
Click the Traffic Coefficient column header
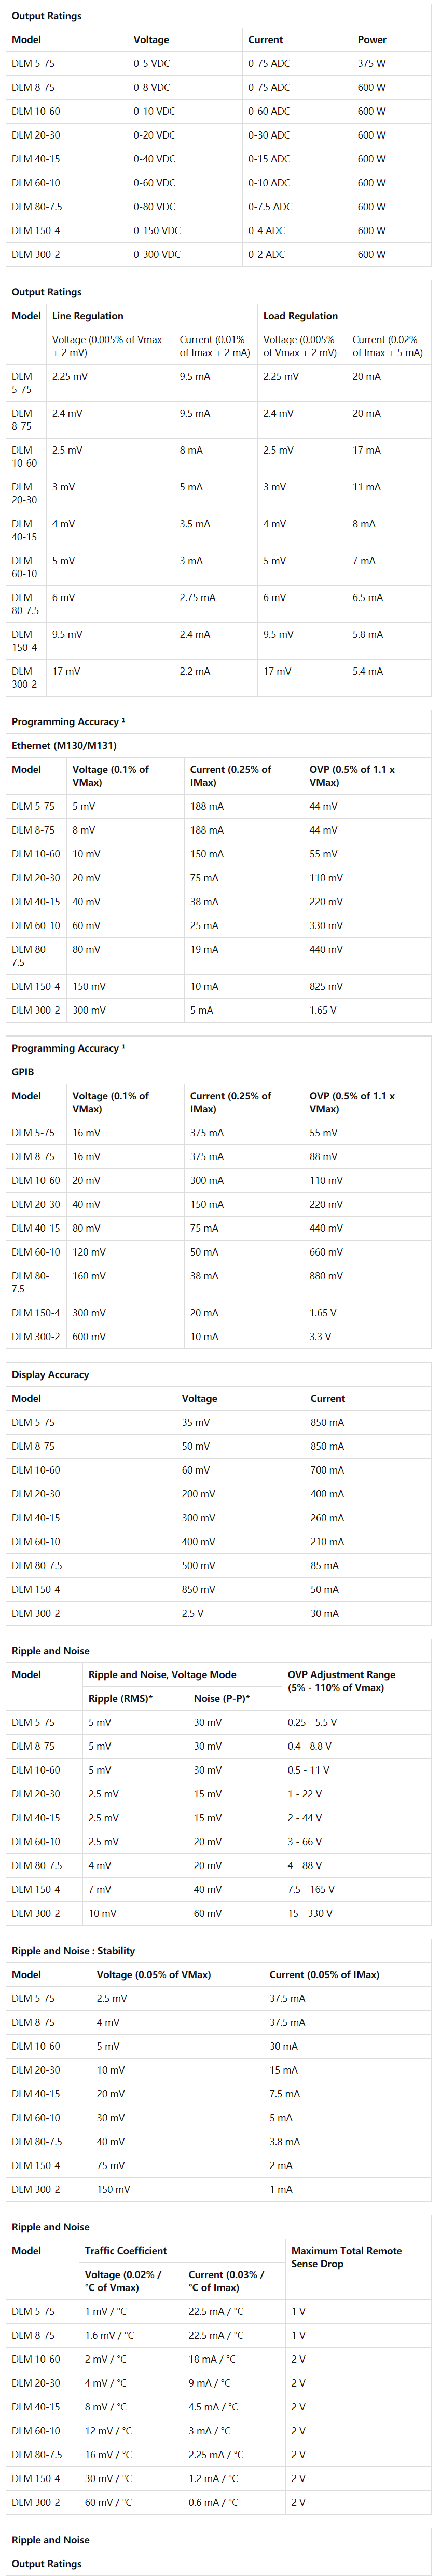[x=126, y=2251]
